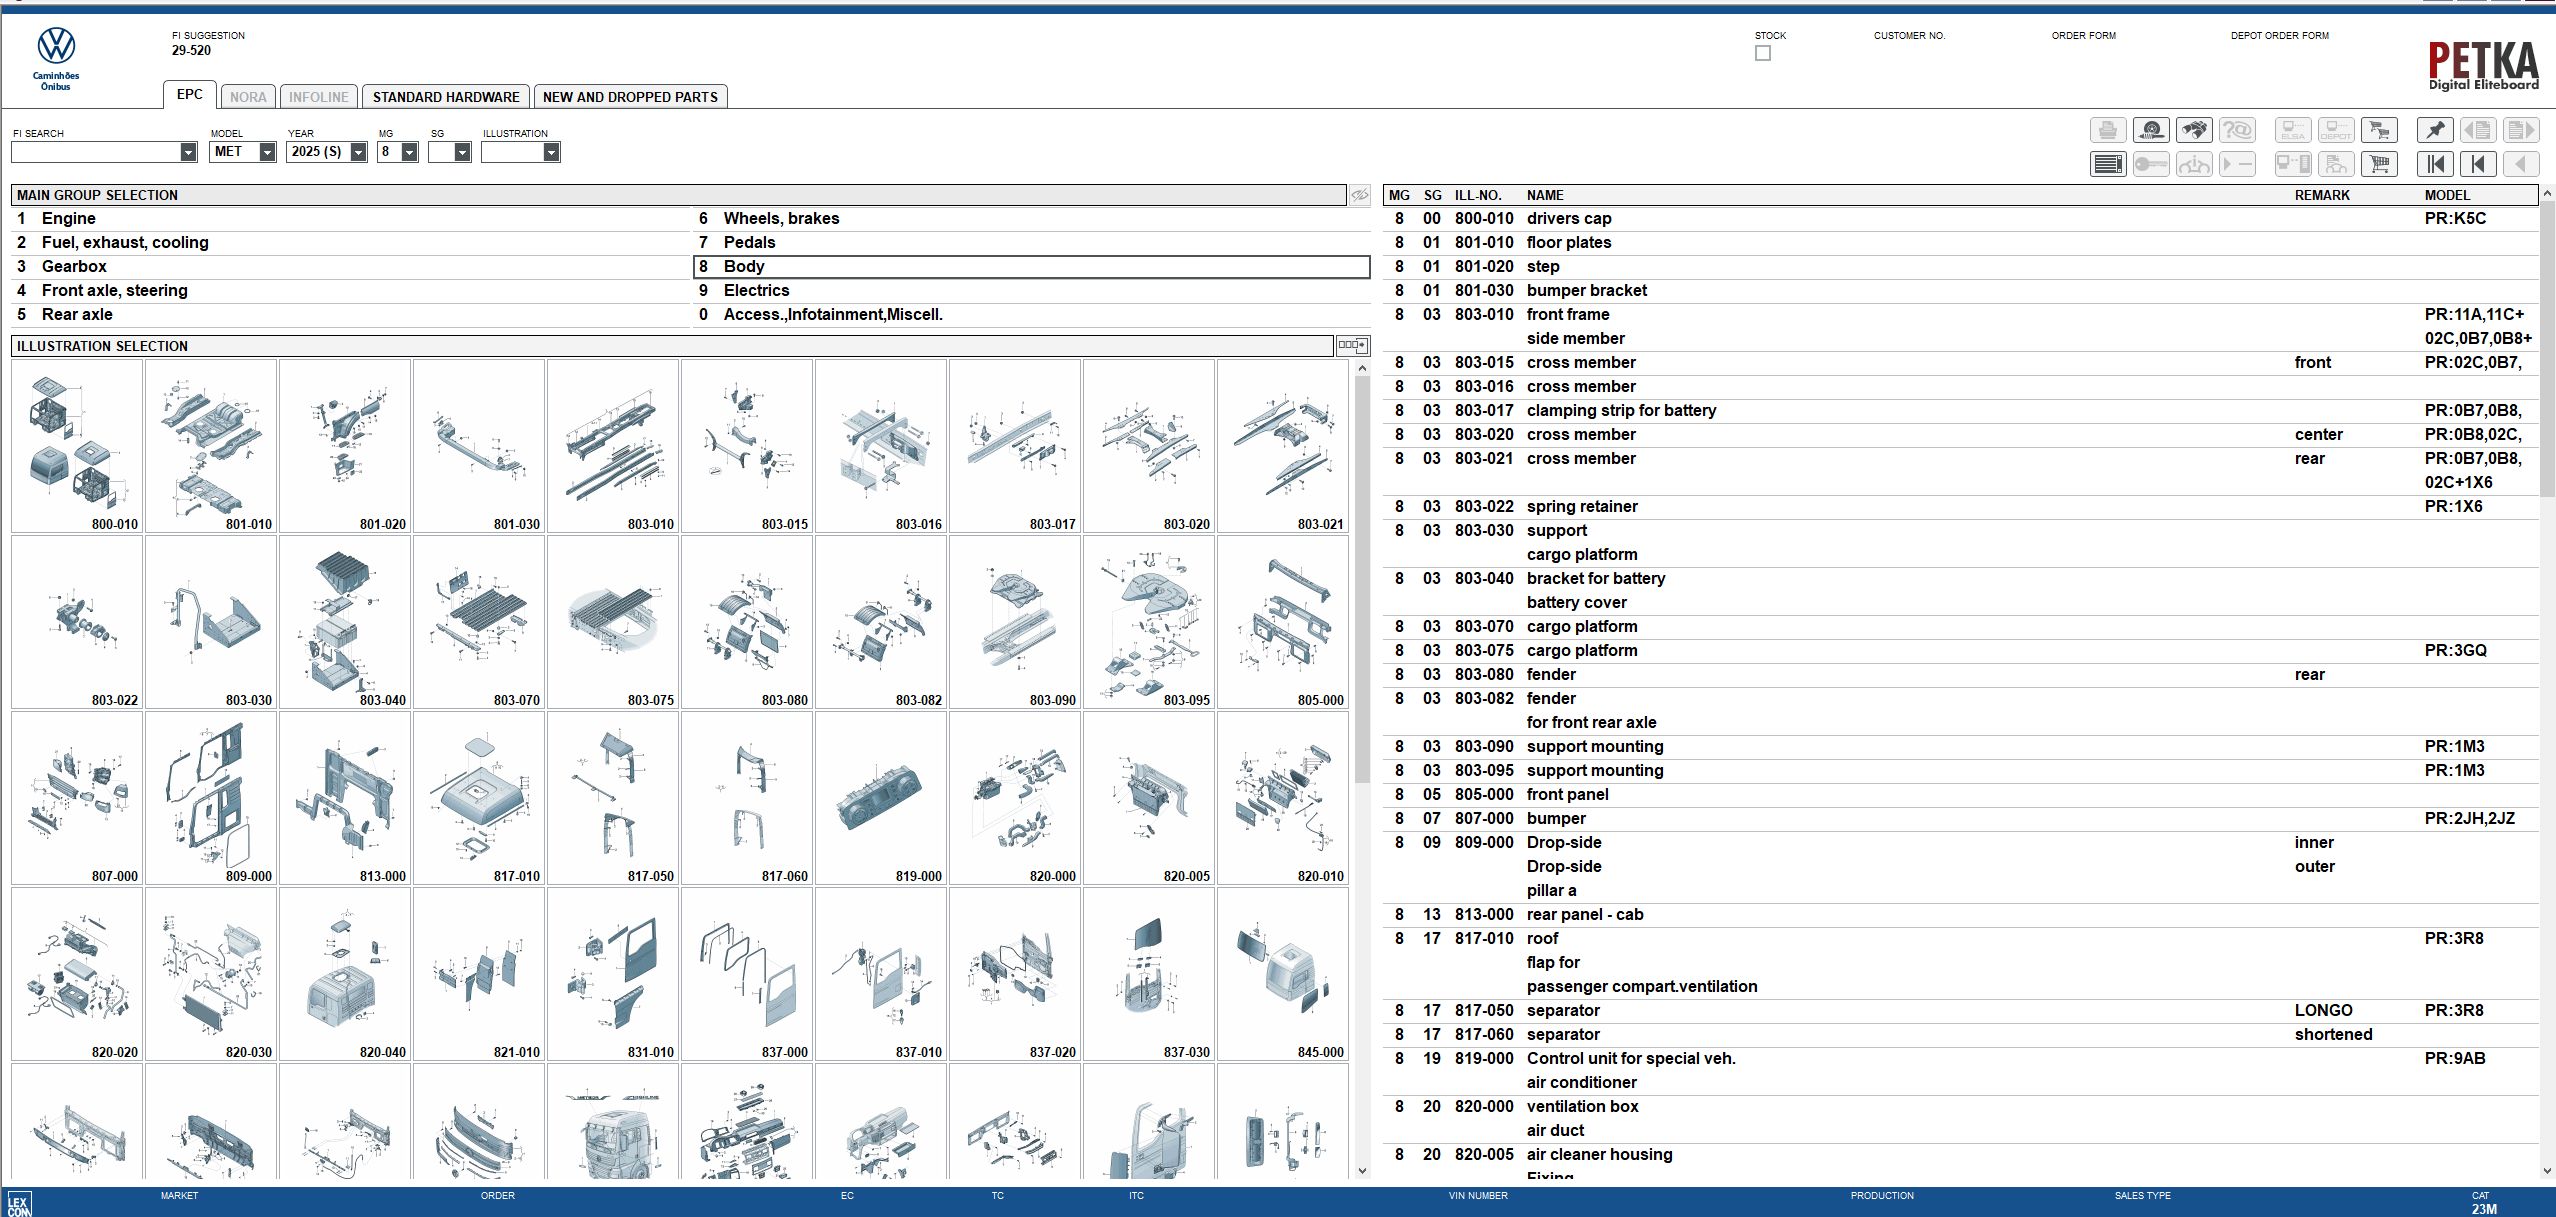
Task: Select main group 9 Electrics
Action: click(x=757, y=290)
